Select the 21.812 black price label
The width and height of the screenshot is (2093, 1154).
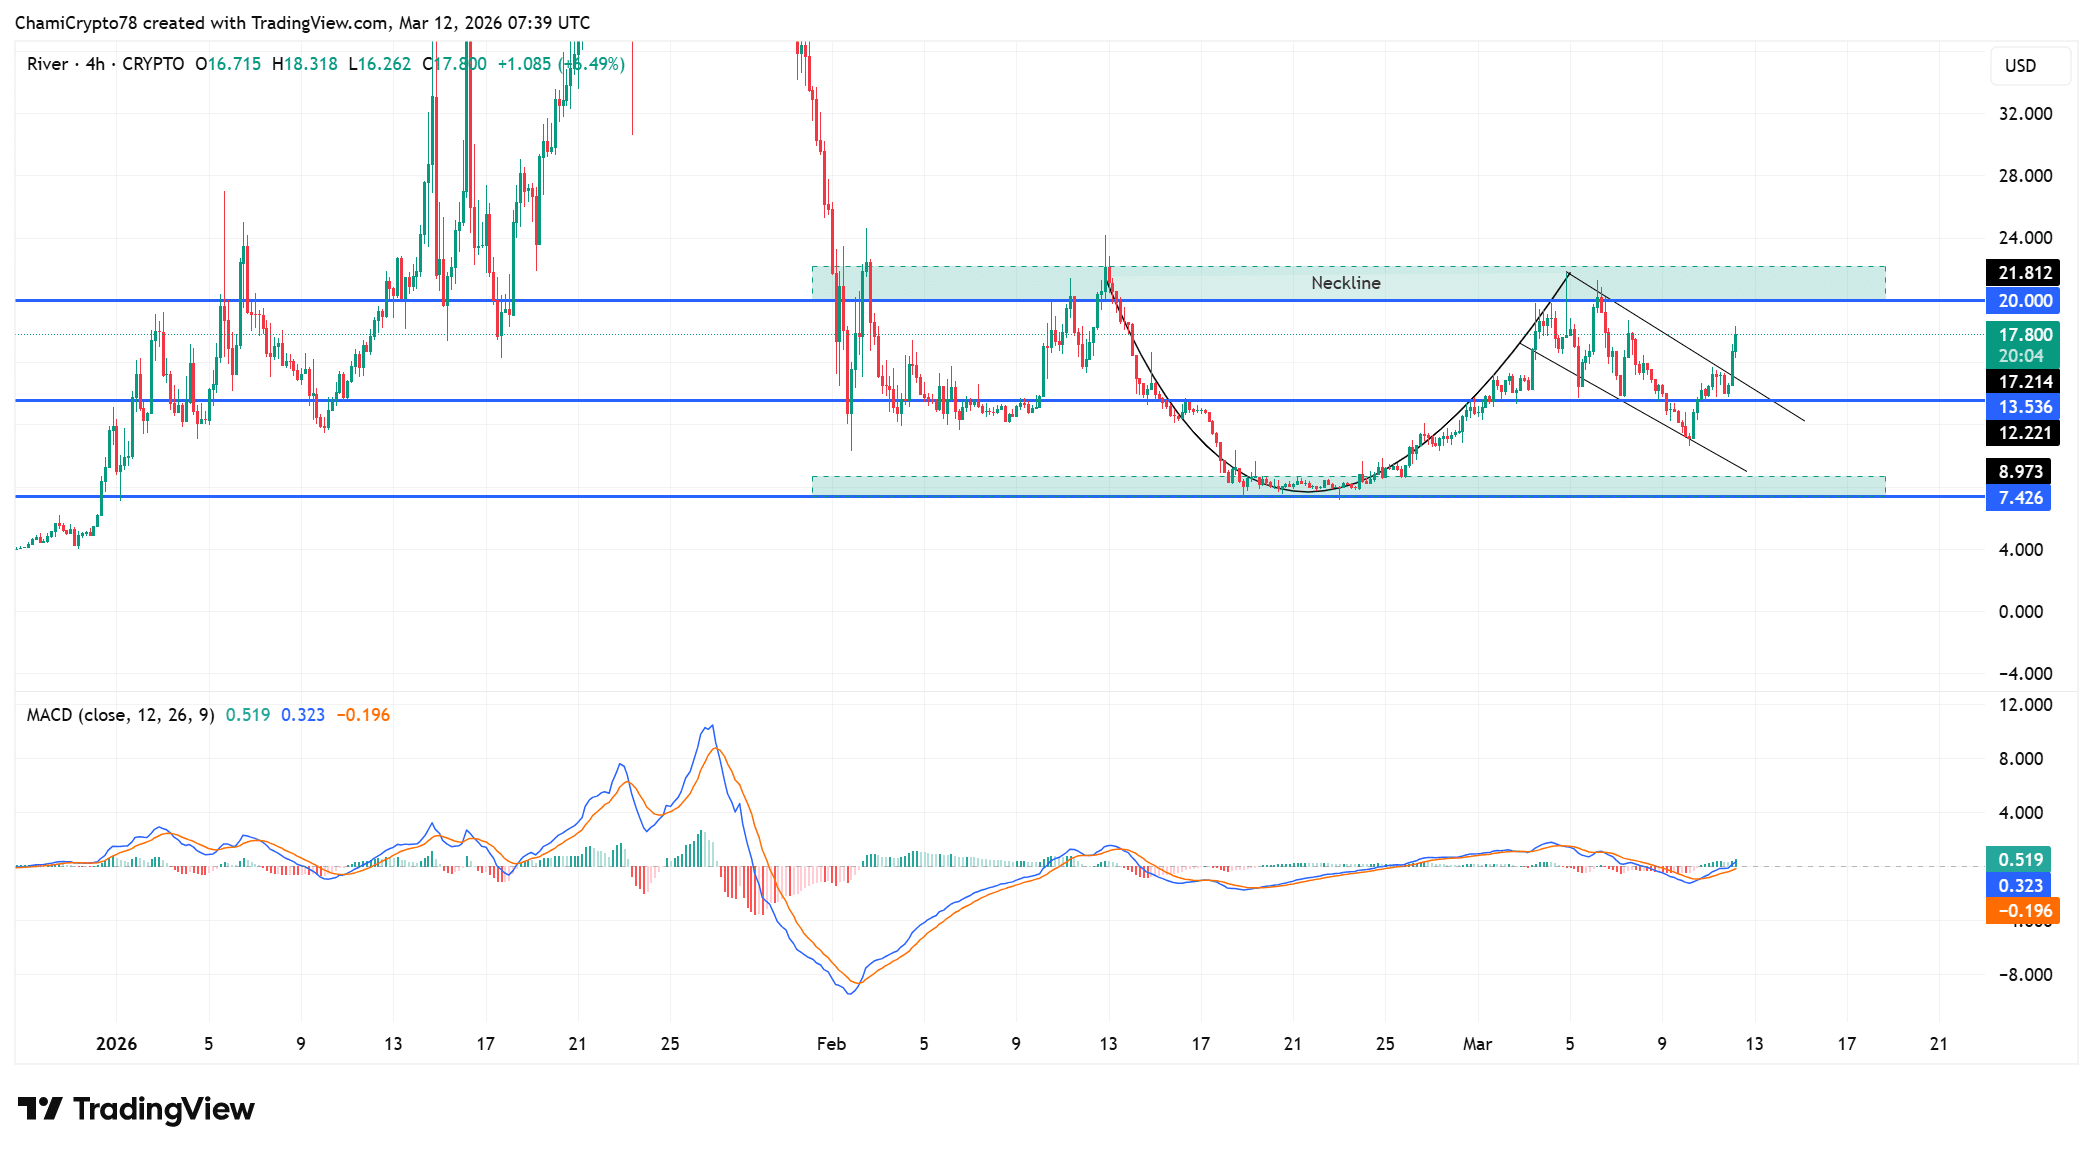(x=2024, y=273)
